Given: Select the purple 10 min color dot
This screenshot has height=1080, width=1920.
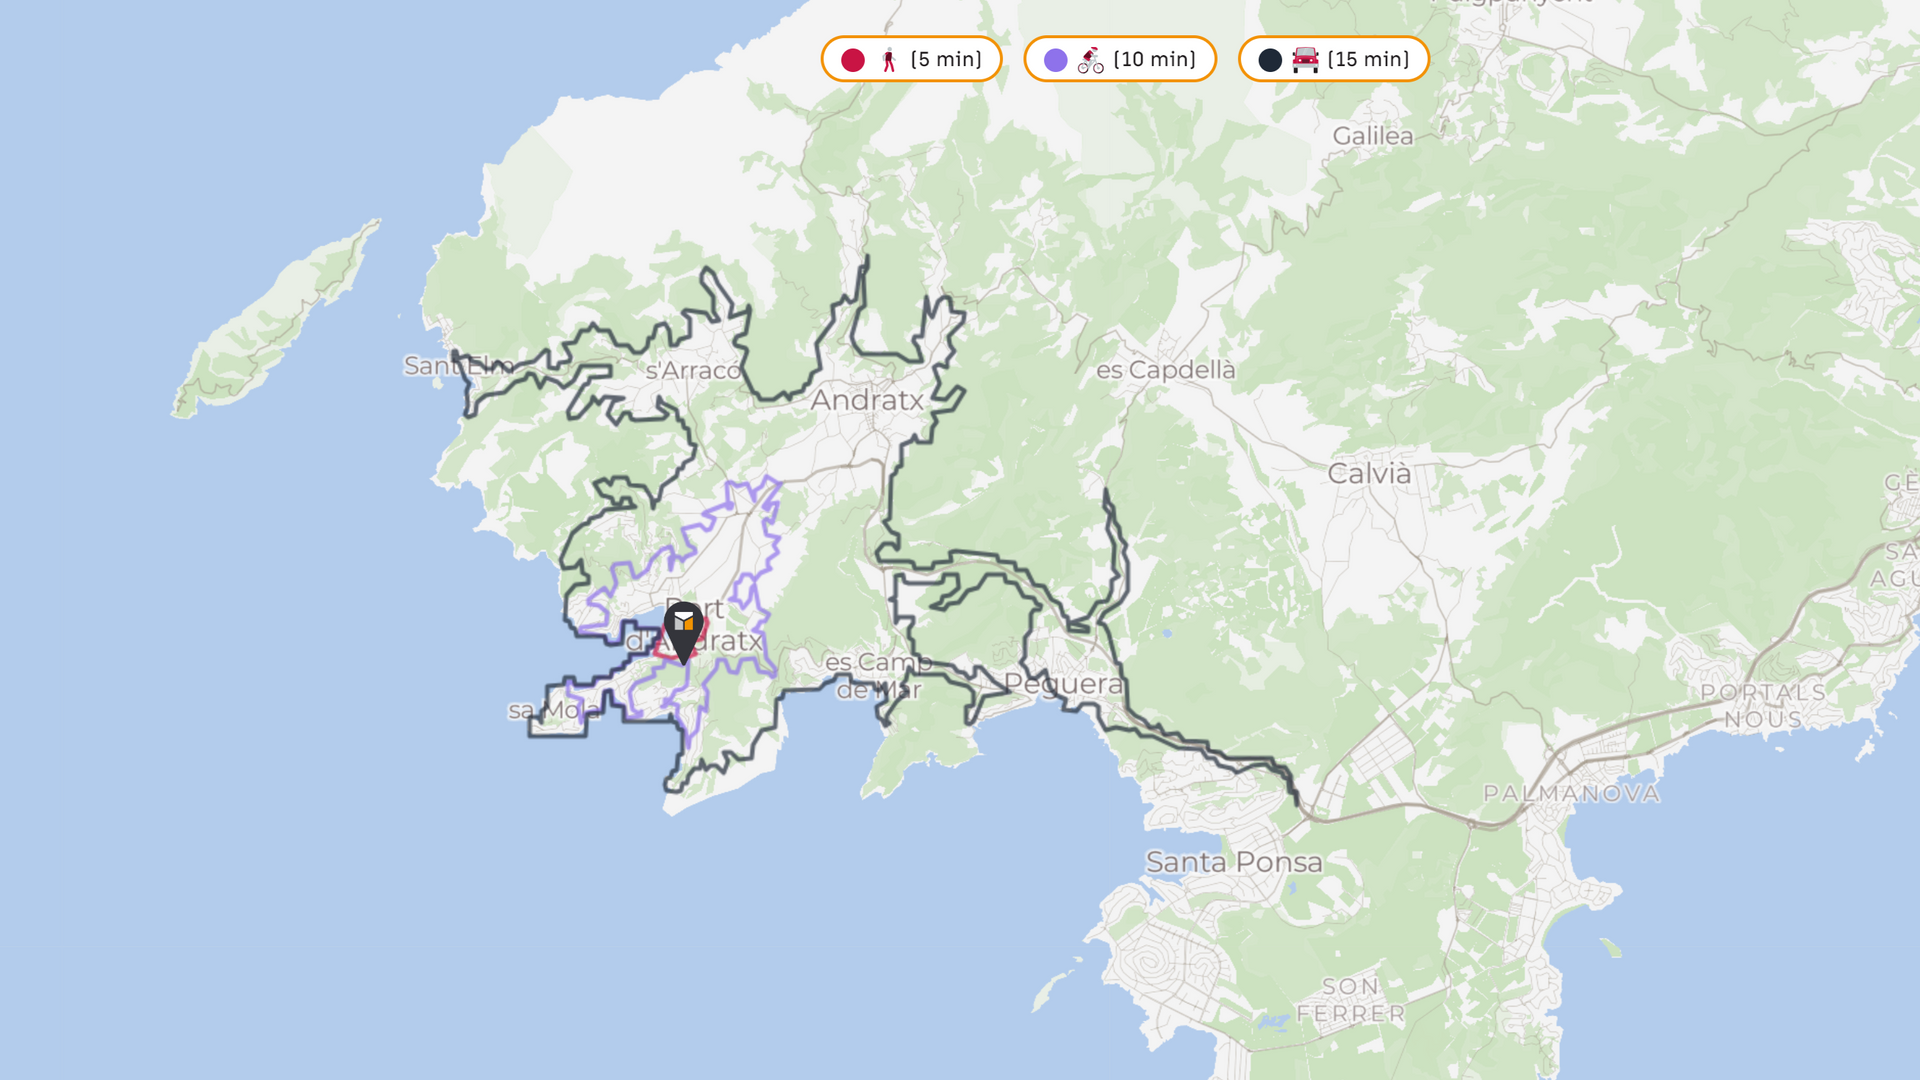Looking at the screenshot, I should point(1056,60).
